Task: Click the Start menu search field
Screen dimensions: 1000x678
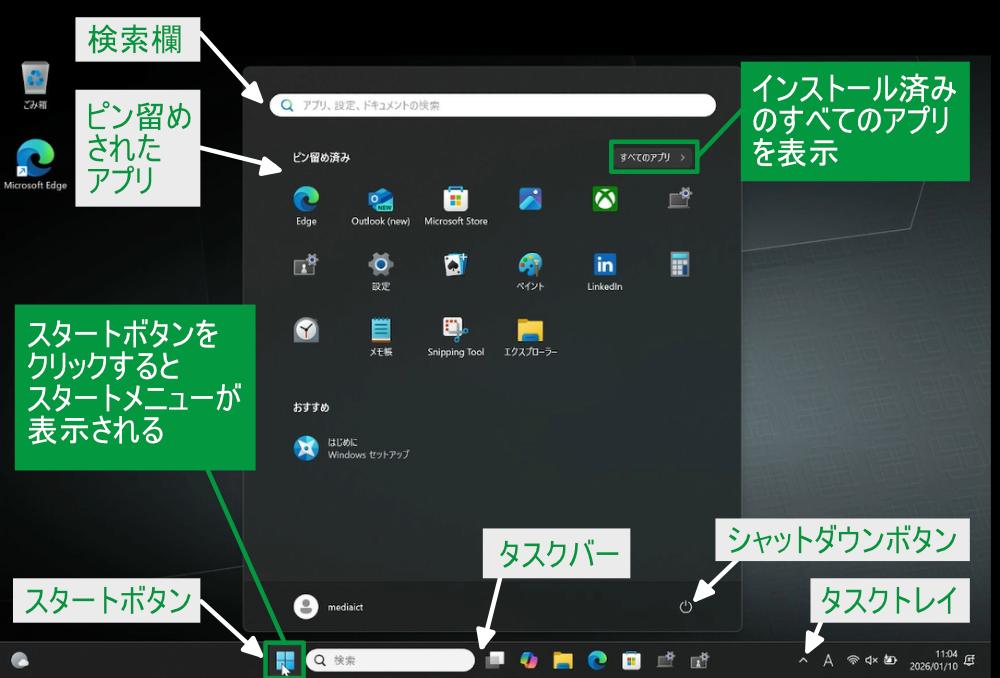Action: click(492, 105)
